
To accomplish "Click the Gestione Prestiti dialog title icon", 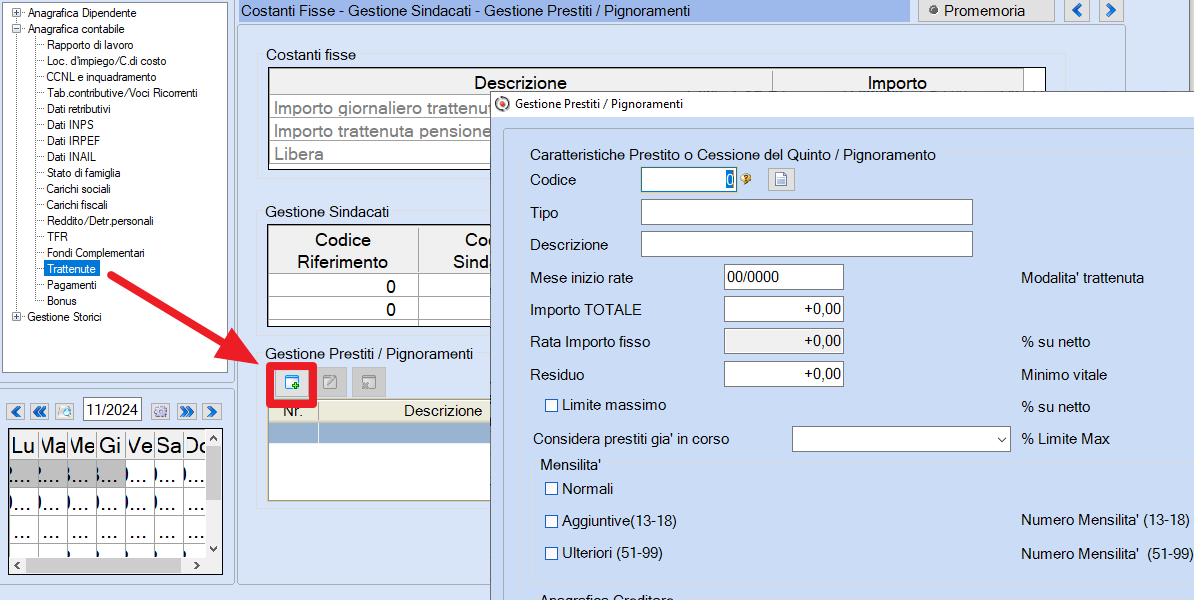I will (502, 104).
